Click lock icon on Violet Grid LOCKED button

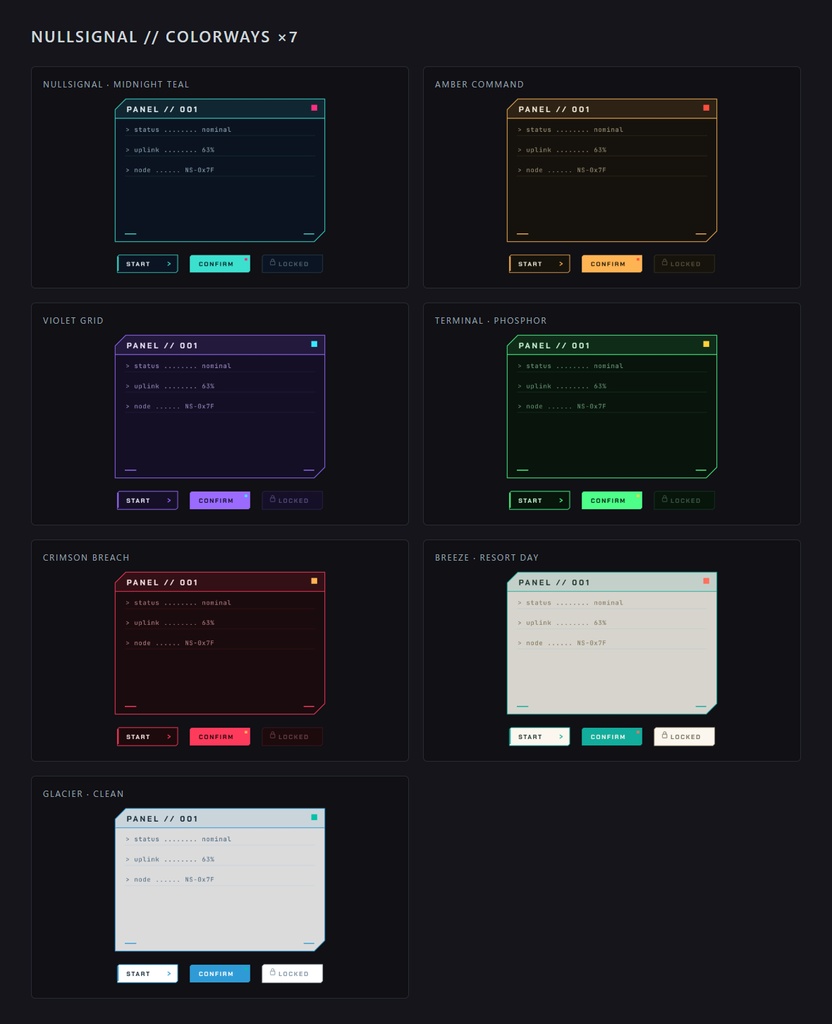click(x=272, y=499)
